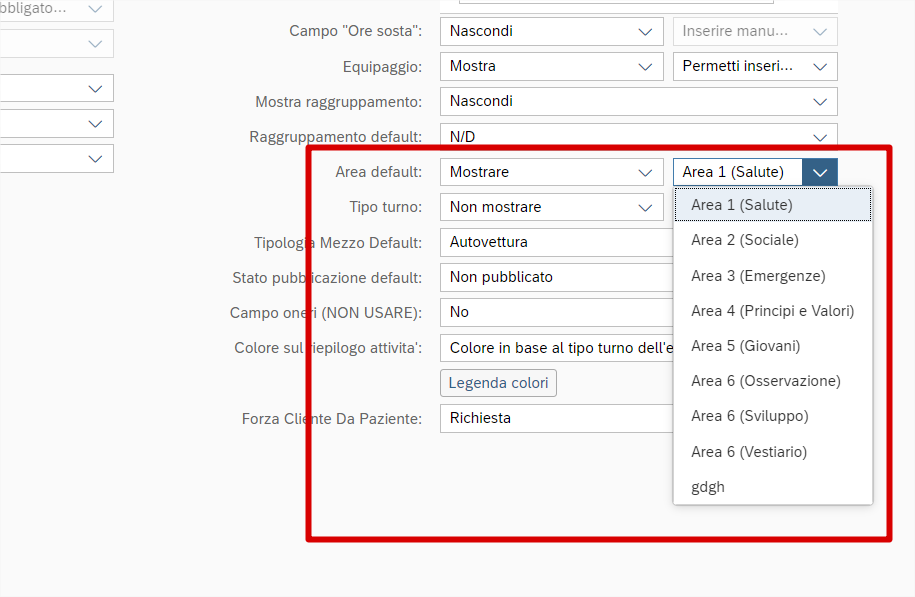Screen dimensions: 915x597
Task: Open Raggruppamento default N/D dropdown
Action: click(638, 137)
